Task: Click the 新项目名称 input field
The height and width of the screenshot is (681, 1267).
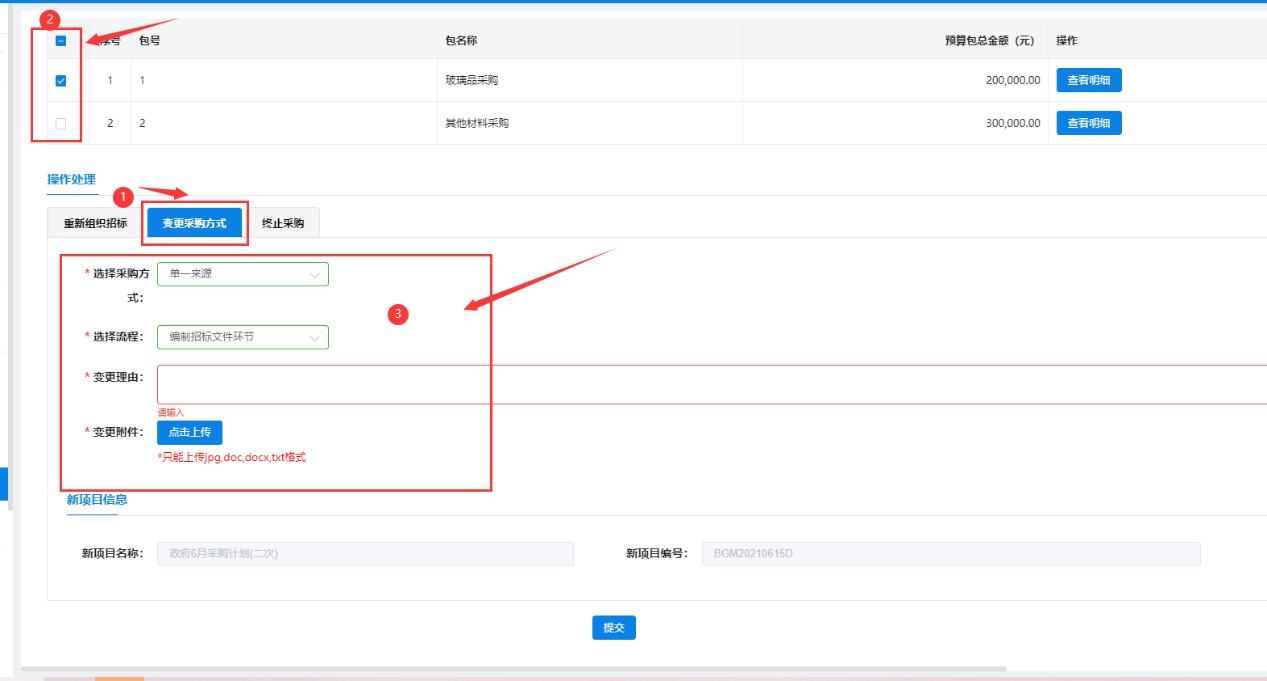Action: pos(365,554)
